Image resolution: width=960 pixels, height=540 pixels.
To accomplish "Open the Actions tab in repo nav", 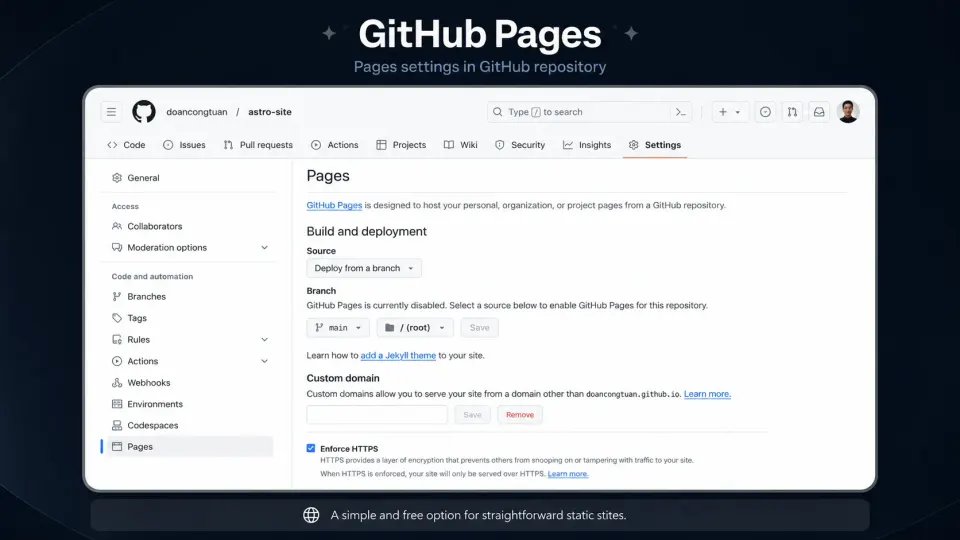I will tap(334, 145).
